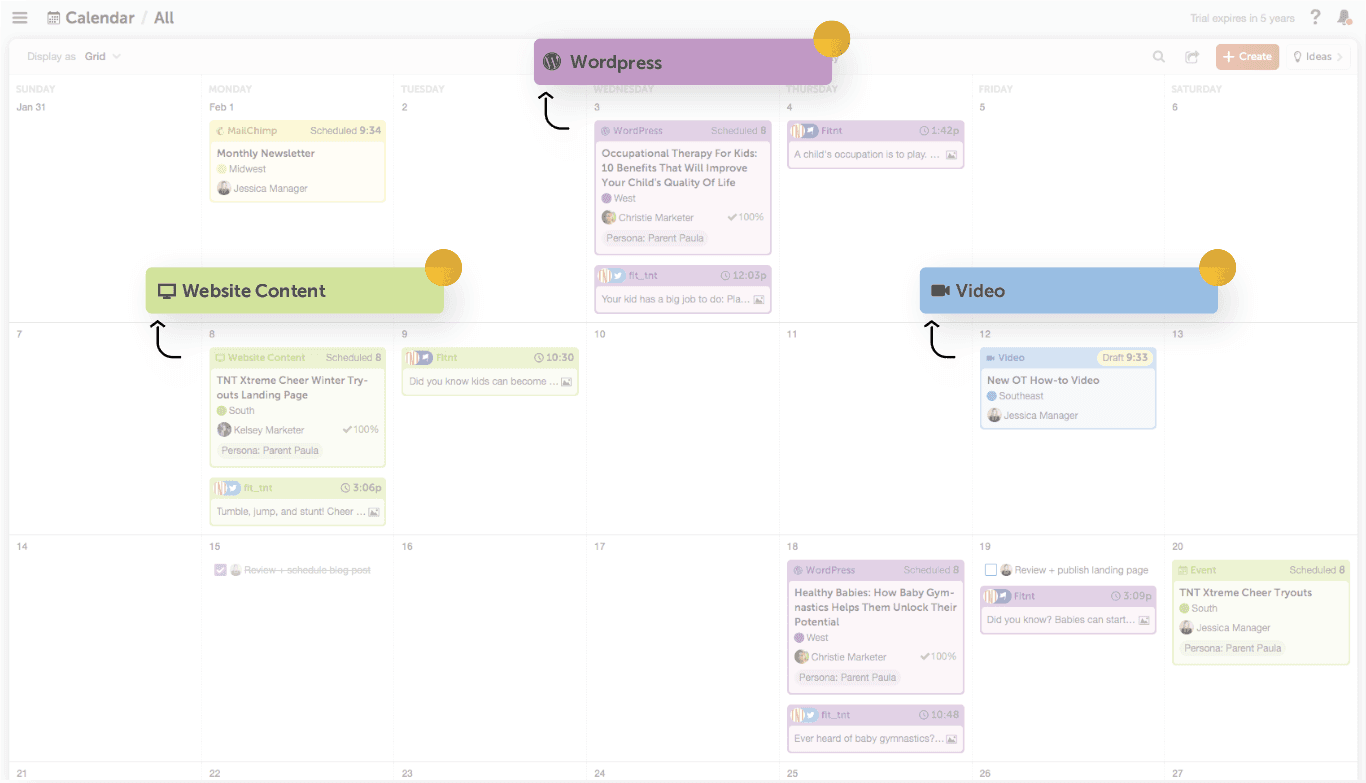Open TNT Xtreme Cheer Winter Try-outs Landing Page

[292, 388]
